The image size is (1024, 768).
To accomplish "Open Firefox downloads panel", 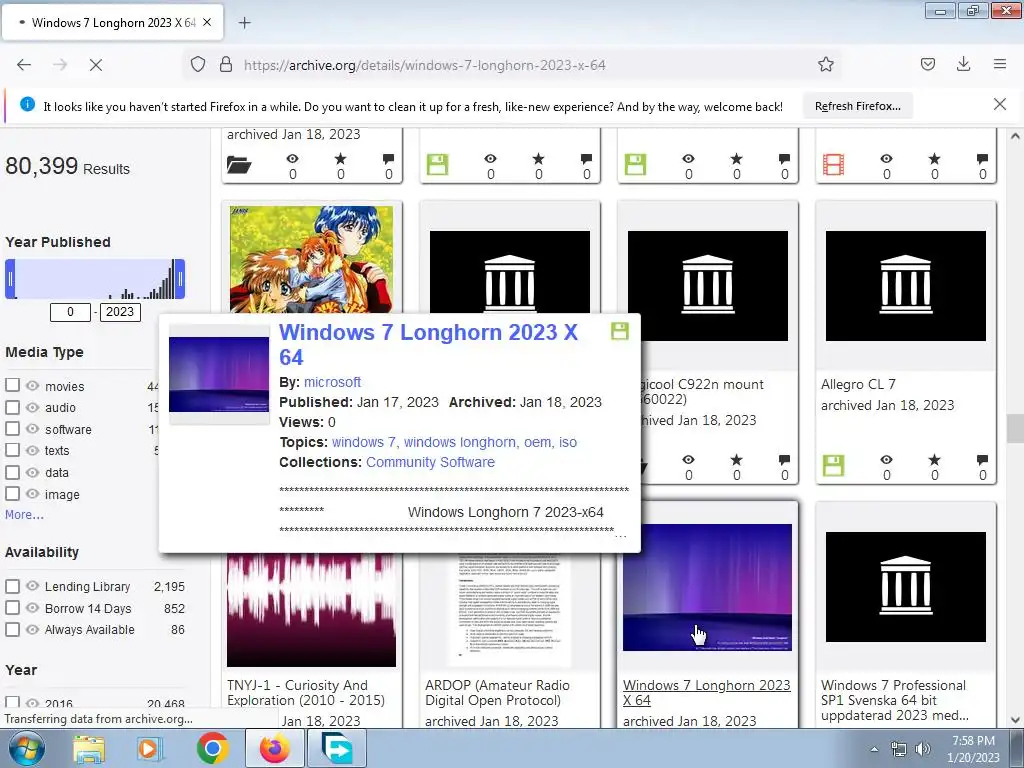I will (963, 64).
